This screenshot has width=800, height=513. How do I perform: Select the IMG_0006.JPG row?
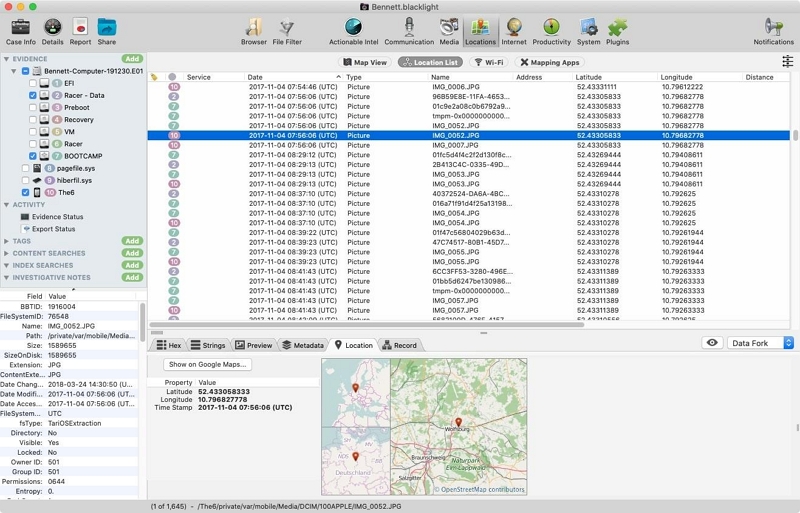tap(468, 87)
